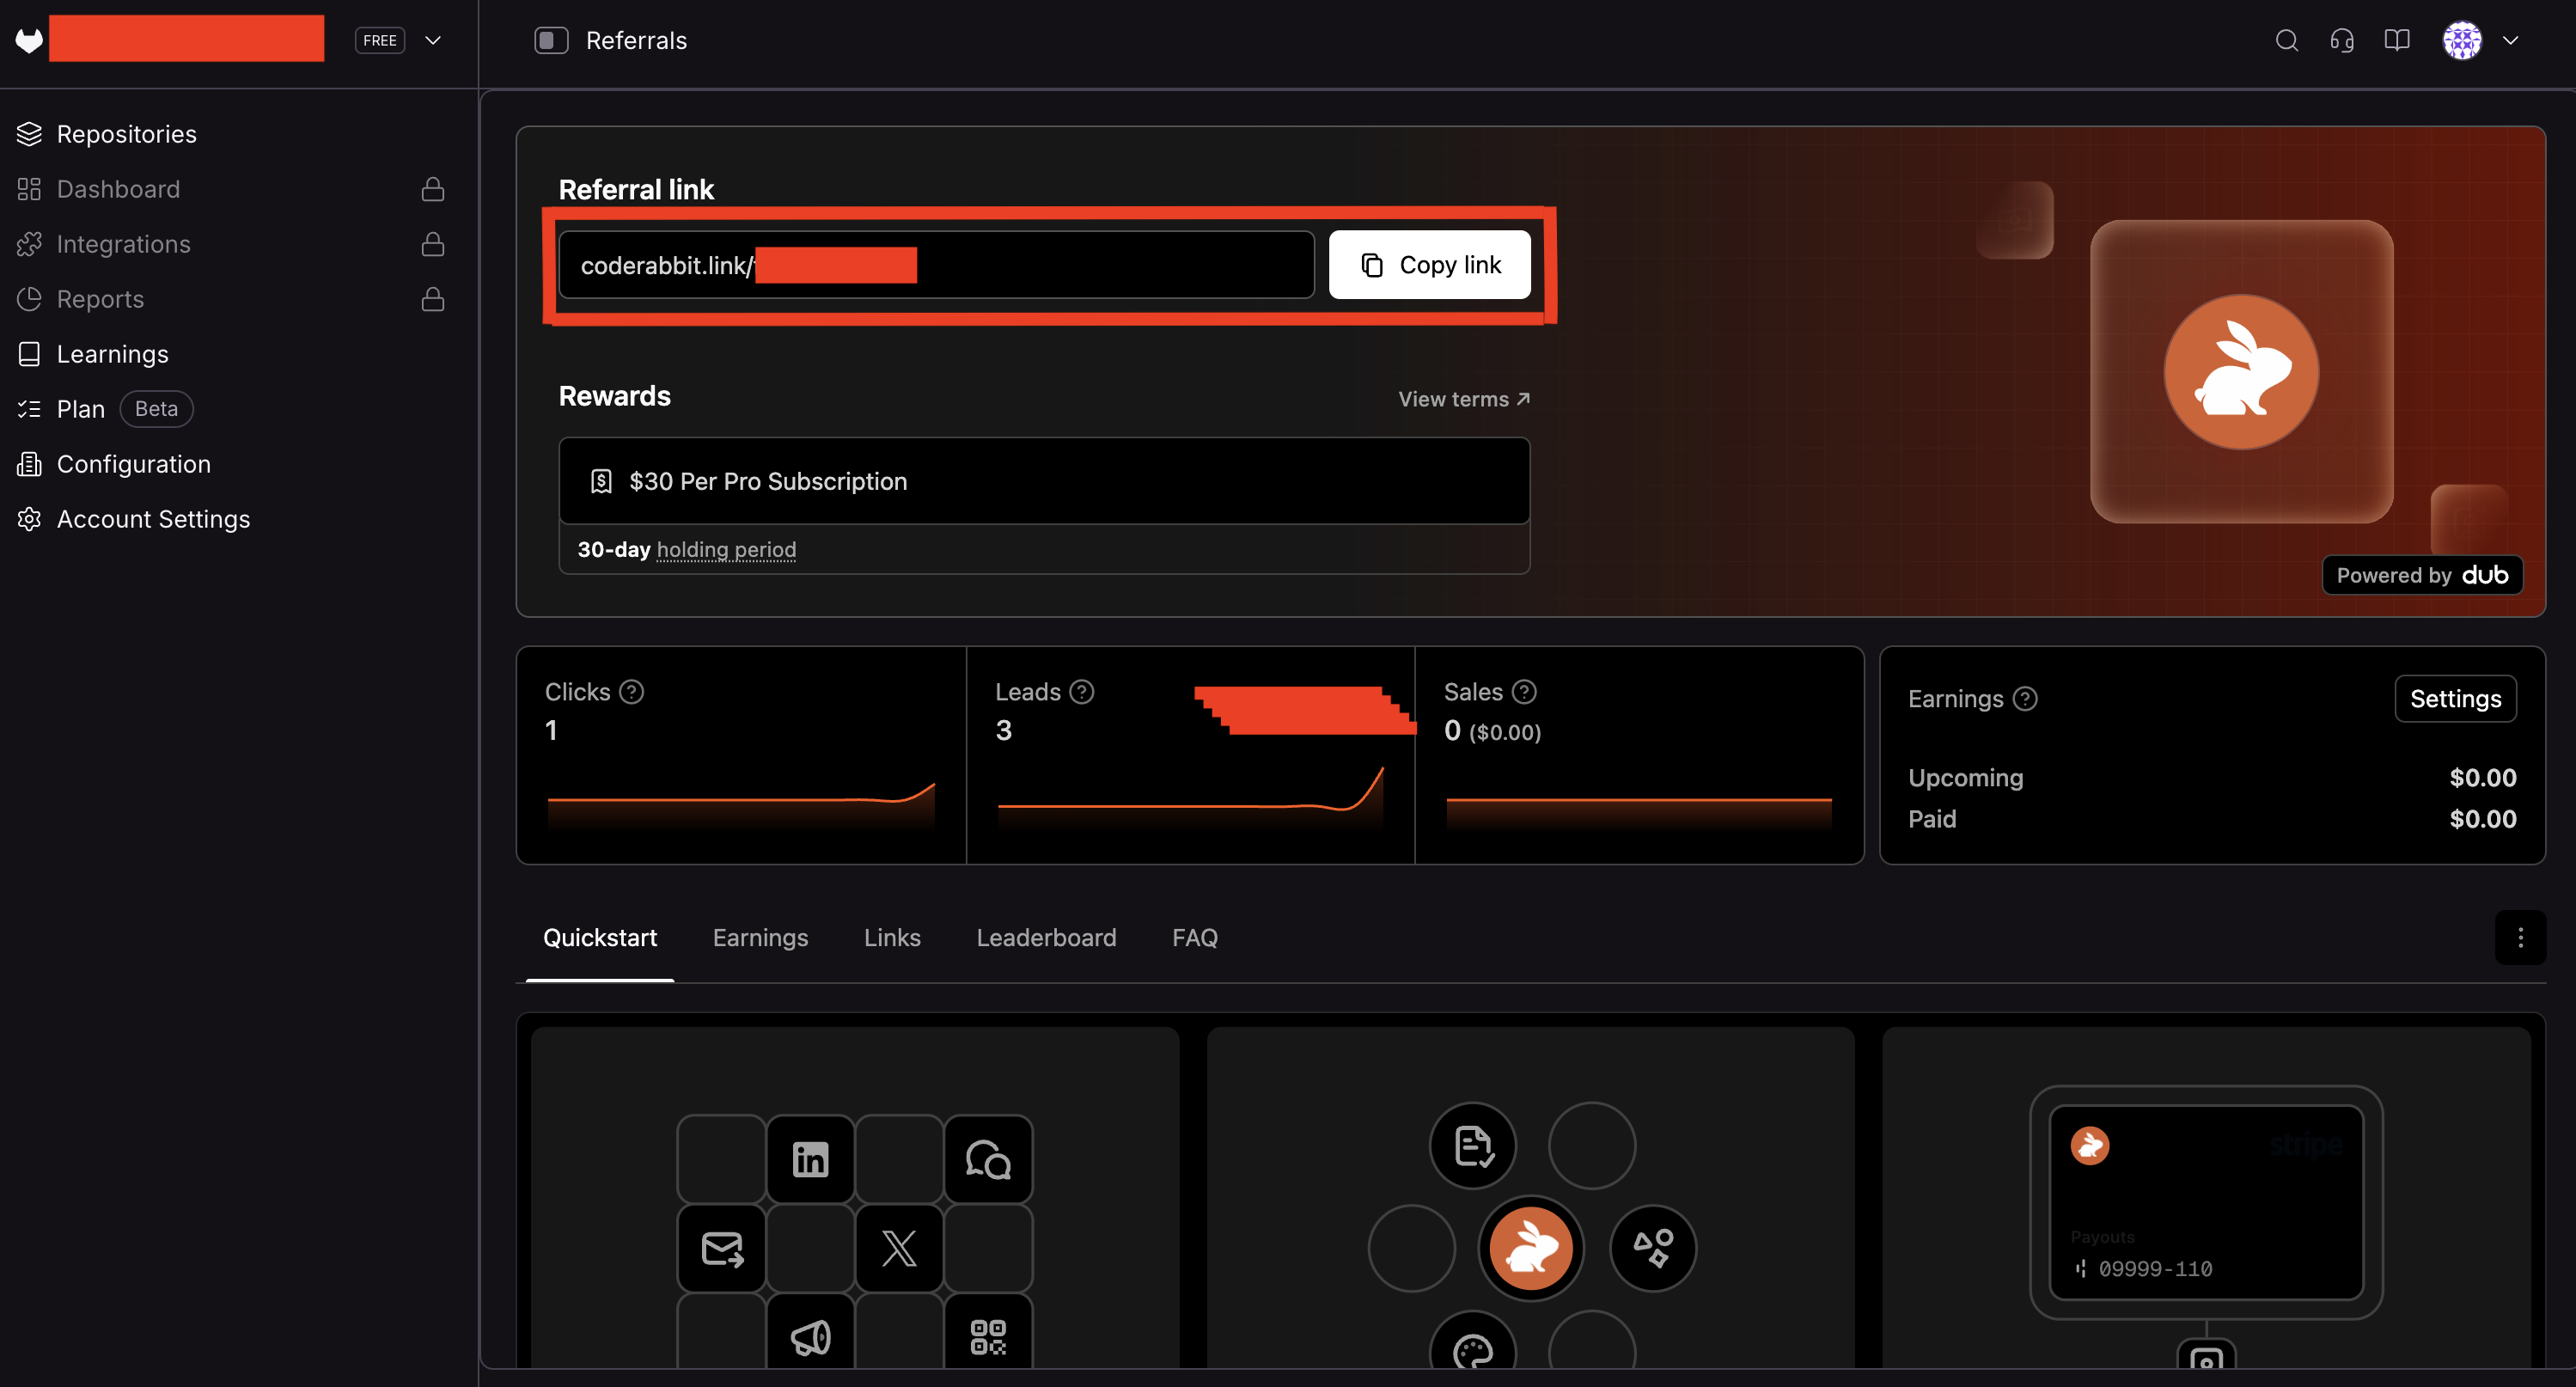2576x1387 pixels.
Task: Click the rabbit logo on payout card
Action: pos(2090,1146)
